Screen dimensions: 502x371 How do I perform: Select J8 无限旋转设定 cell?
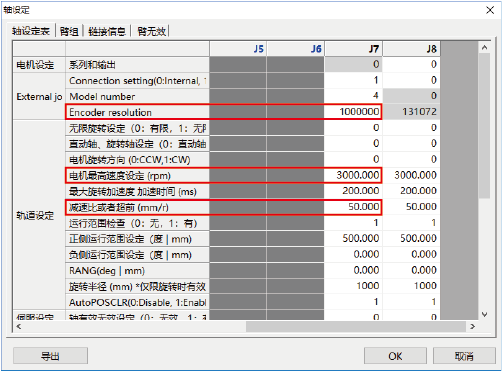pos(411,128)
